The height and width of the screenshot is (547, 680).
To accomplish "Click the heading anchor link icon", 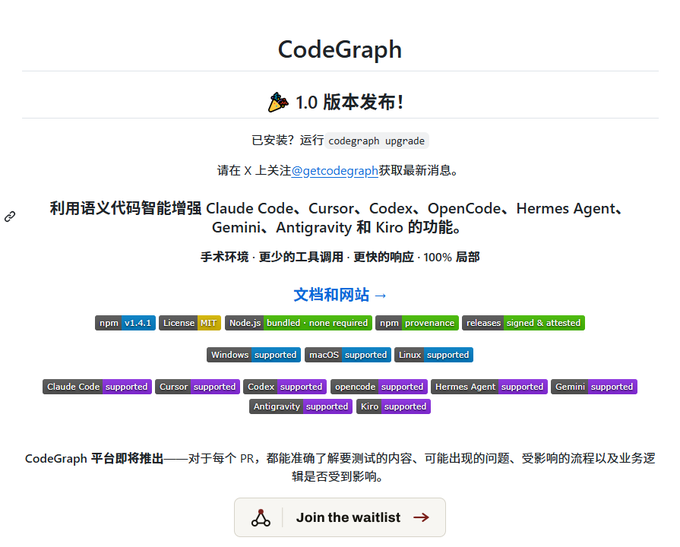I will pyautogui.click(x=10, y=216).
